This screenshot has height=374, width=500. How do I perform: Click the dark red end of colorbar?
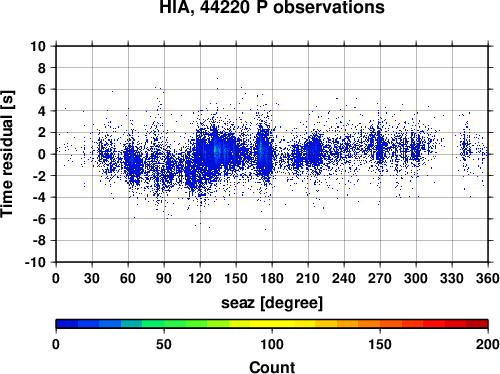click(477, 324)
